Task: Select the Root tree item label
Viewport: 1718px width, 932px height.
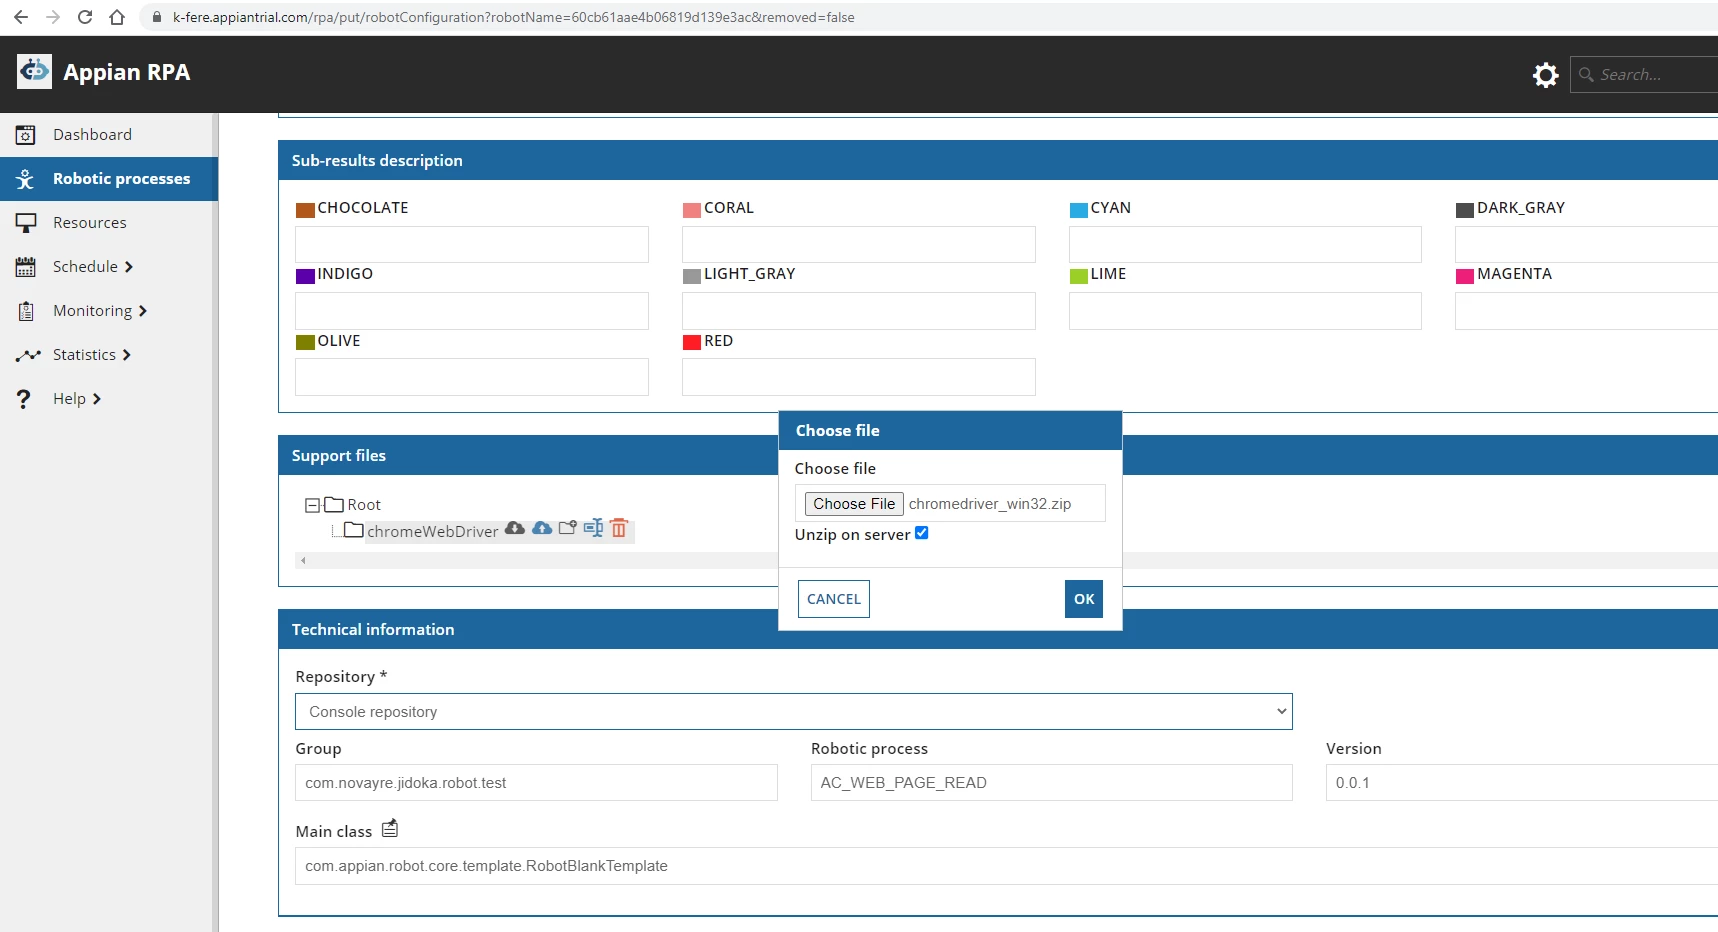Action: [364, 505]
